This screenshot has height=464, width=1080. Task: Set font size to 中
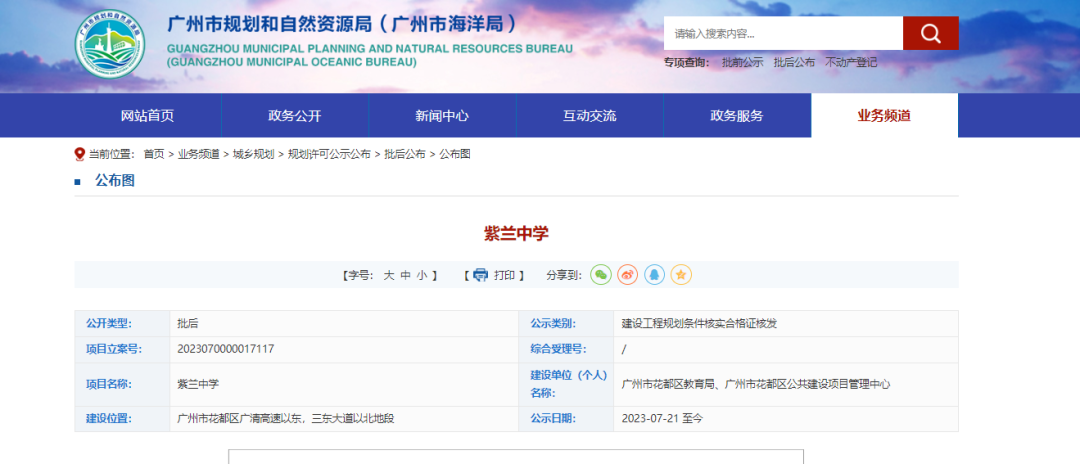(405, 275)
